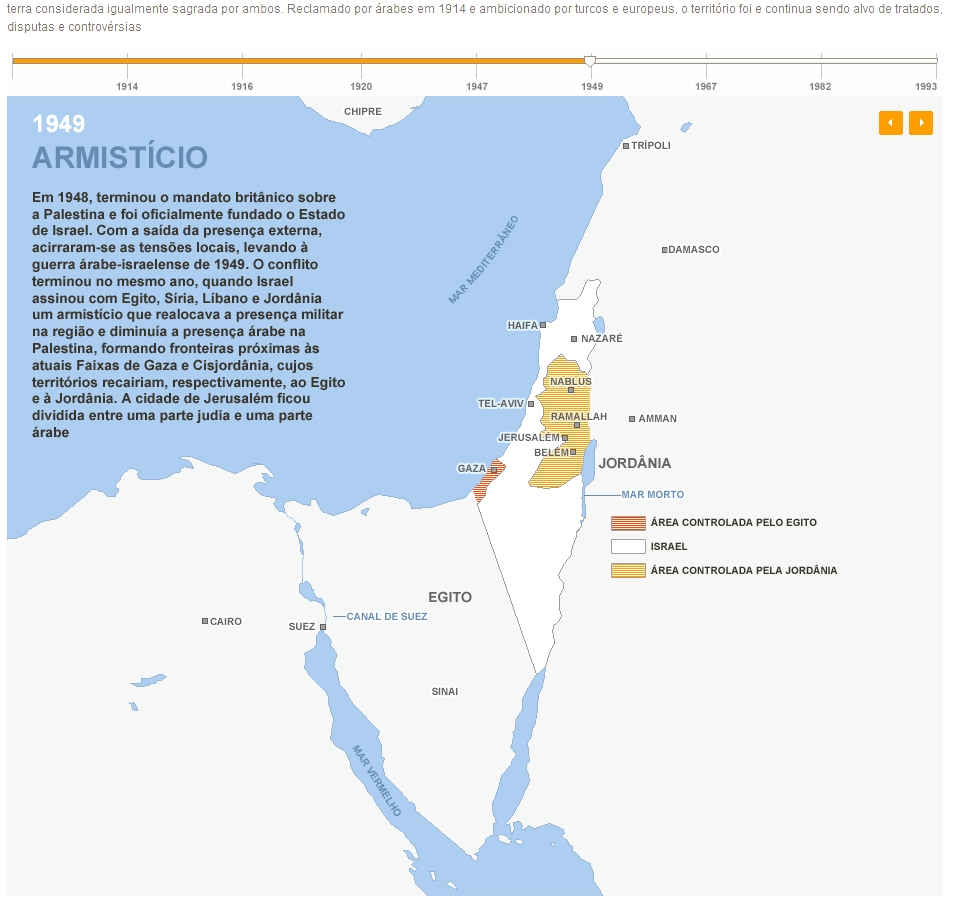Image resolution: width=954 pixels, height=906 pixels.
Task: Click the Egypt-controlled area legend swatch
Action: pyautogui.click(x=628, y=523)
